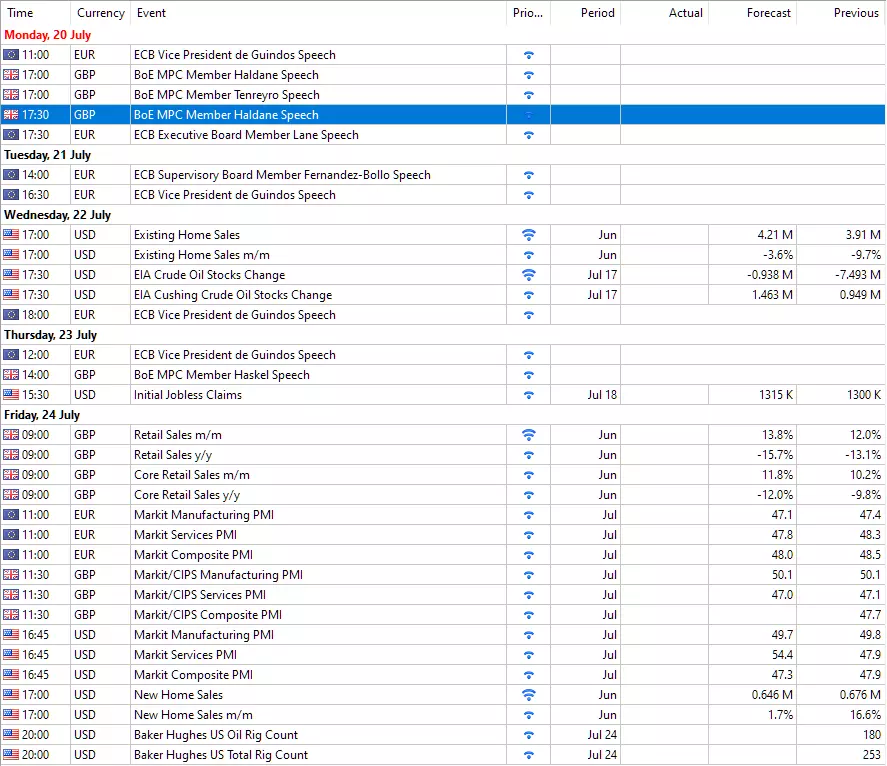Click the Jul 18 period cell
Screen dimensions: 887x766
(x=602, y=395)
